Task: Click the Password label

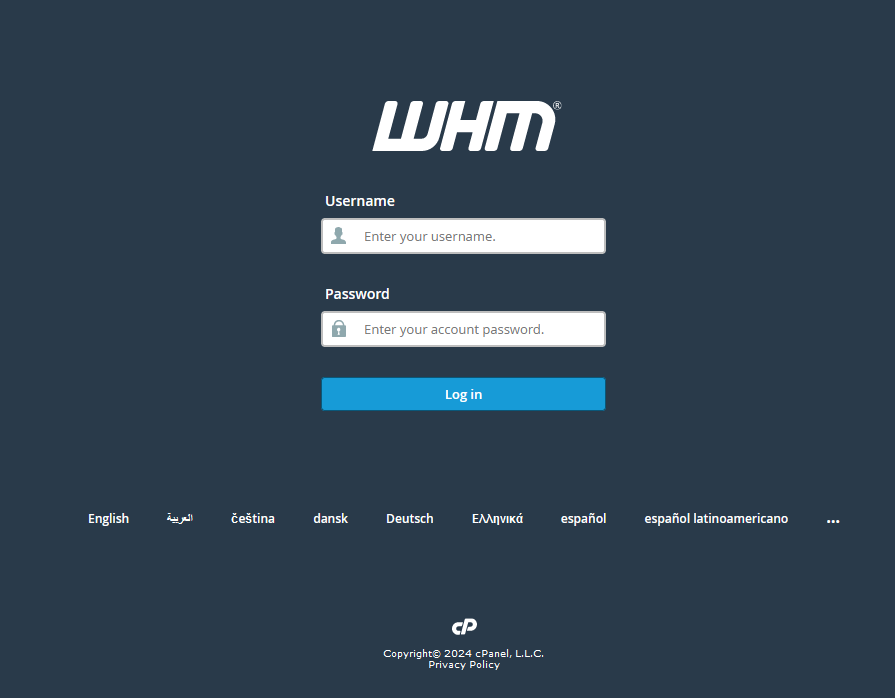Action: [357, 294]
